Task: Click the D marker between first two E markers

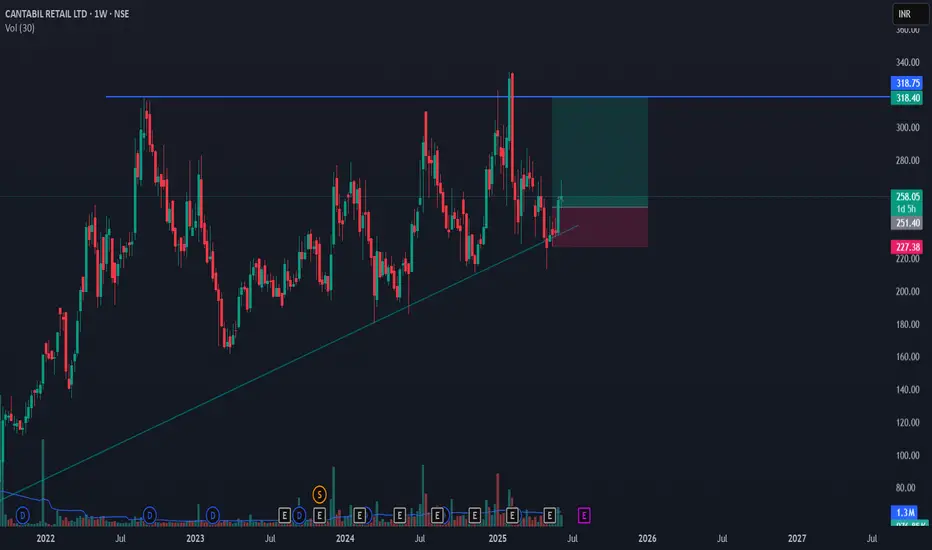Action: click(300, 516)
